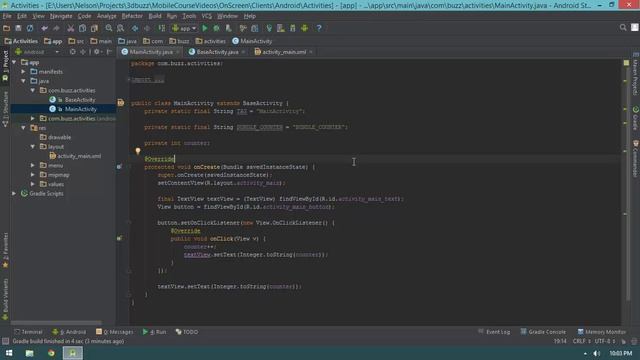Select activity_main.xml in the project tree

point(79,156)
